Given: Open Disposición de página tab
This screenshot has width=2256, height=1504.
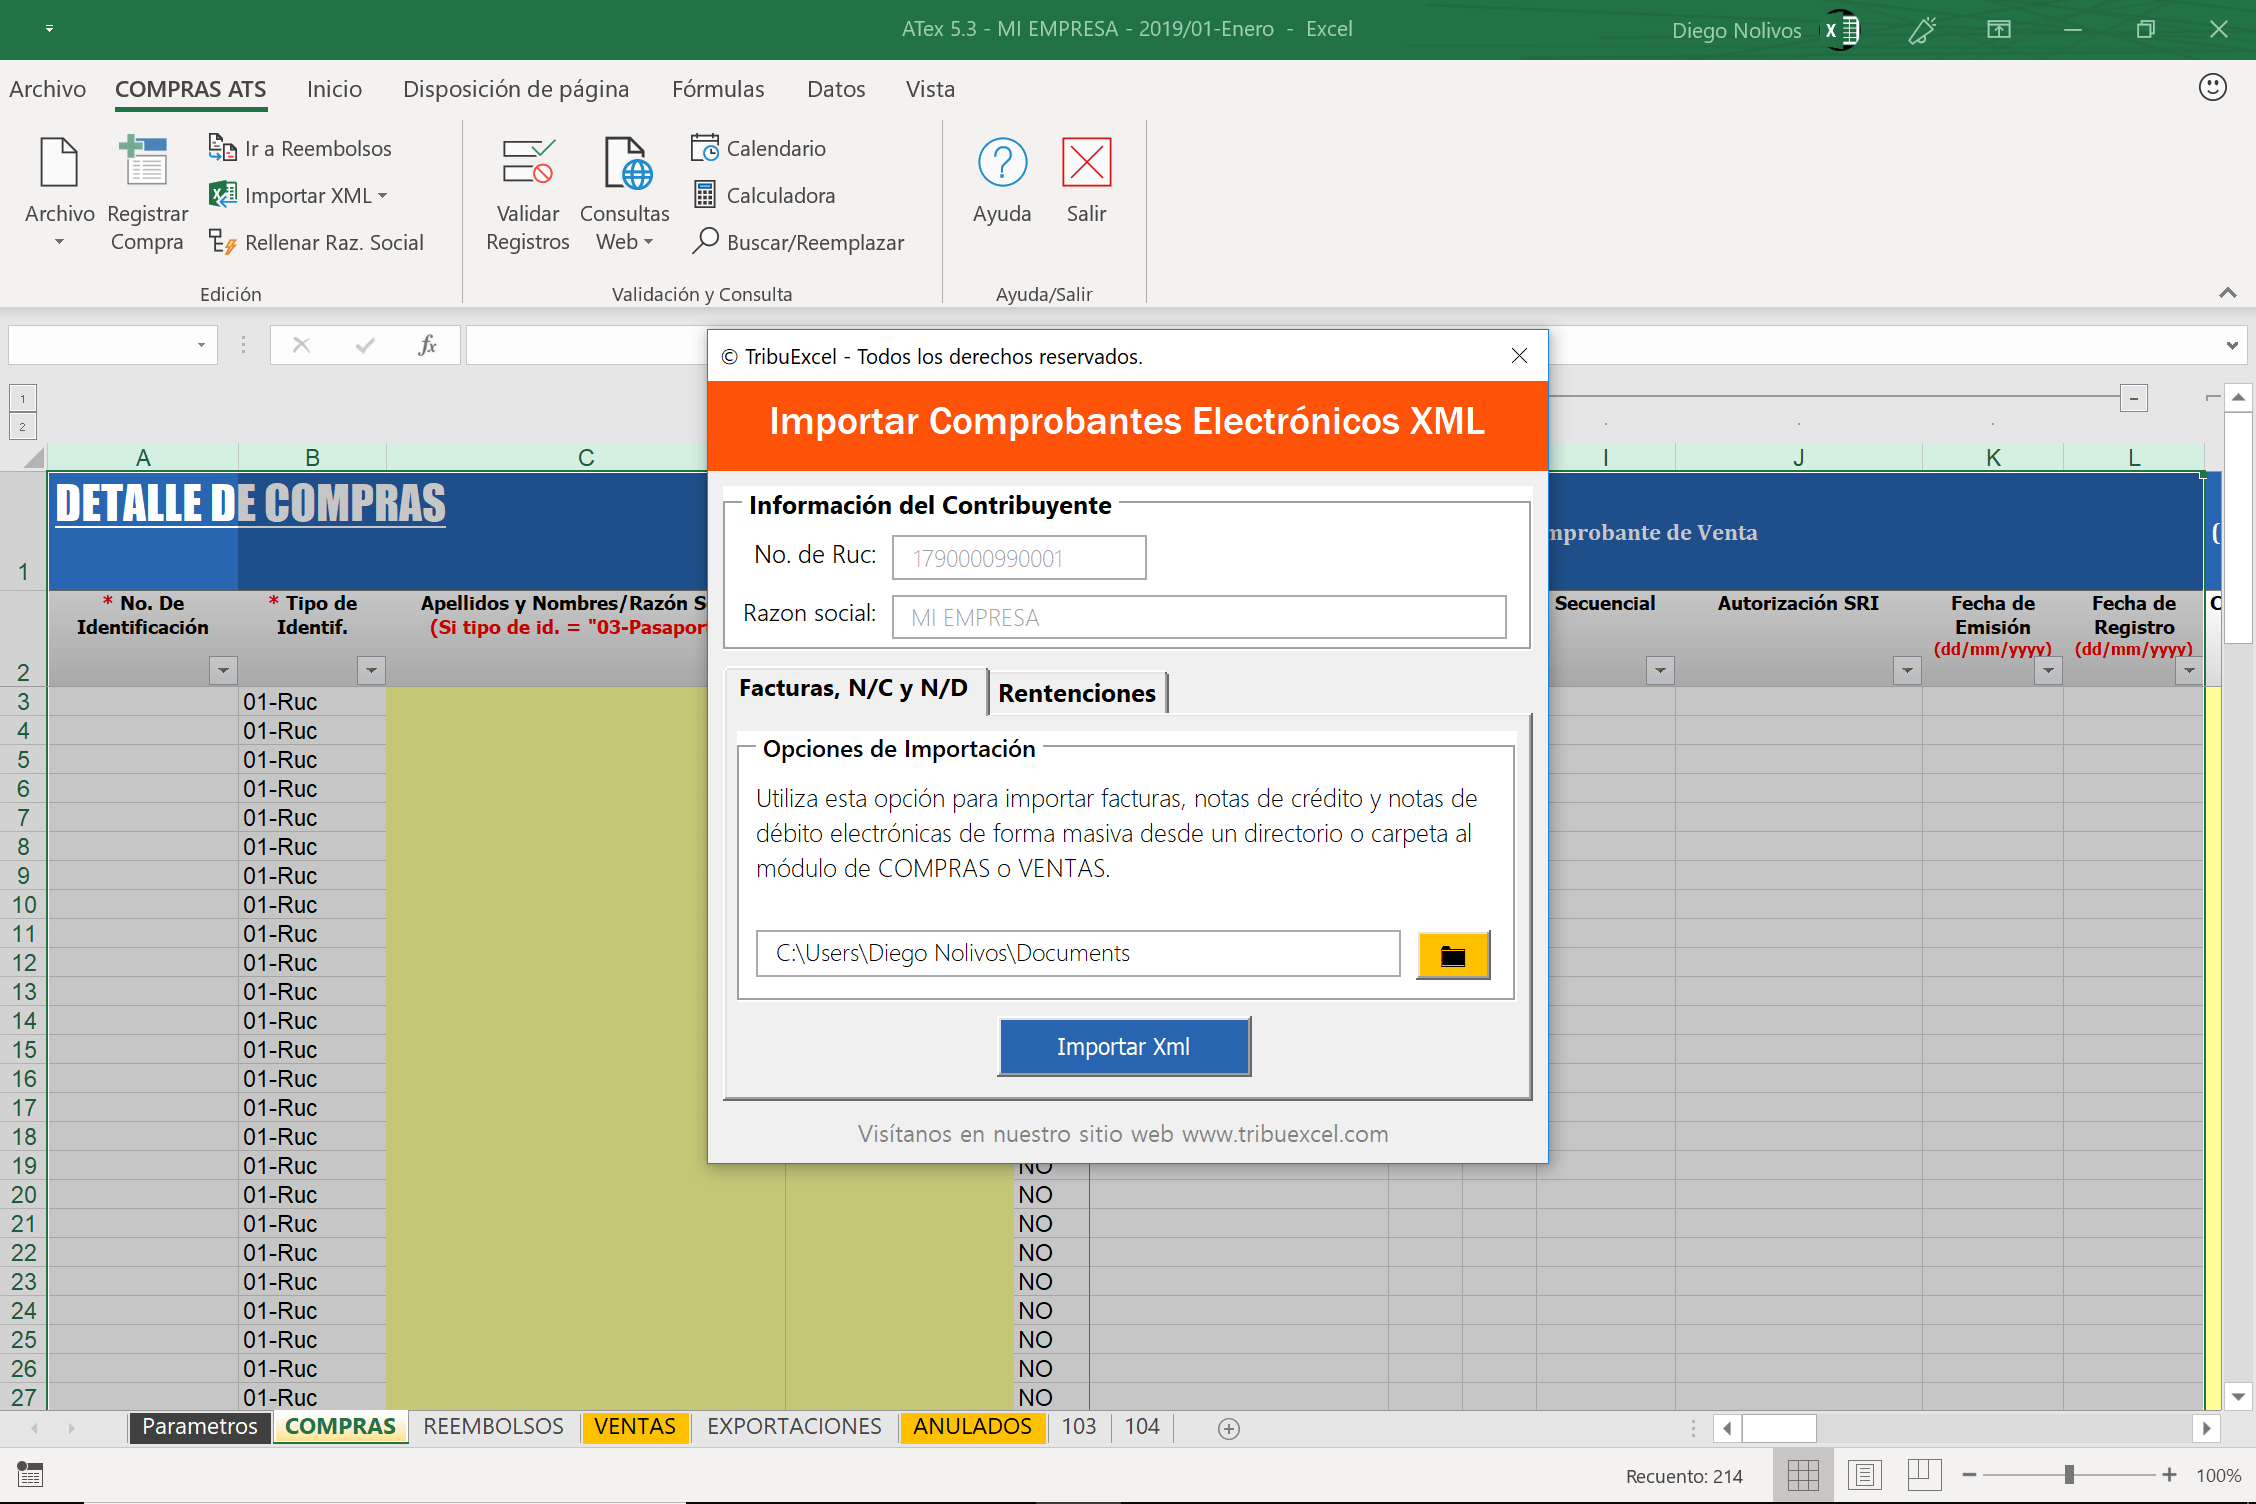Looking at the screenshot, I should pos(516,89).
